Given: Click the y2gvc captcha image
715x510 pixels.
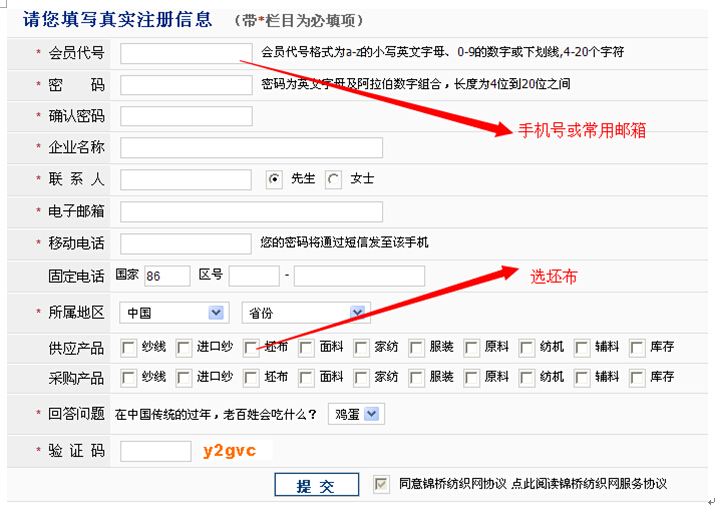Looking at the screenshot, I should (x=229, y=451).
